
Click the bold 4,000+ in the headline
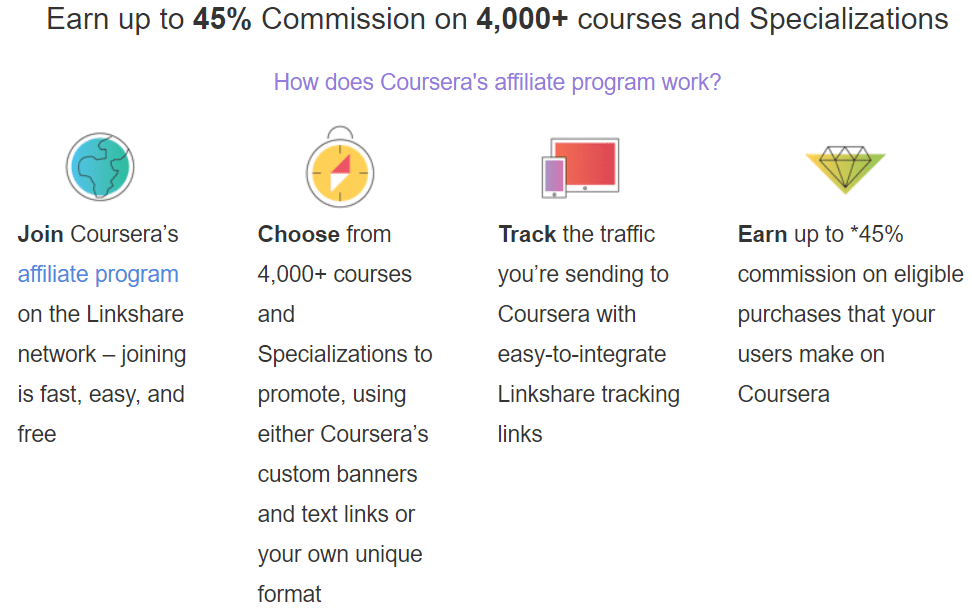(522, 19)
